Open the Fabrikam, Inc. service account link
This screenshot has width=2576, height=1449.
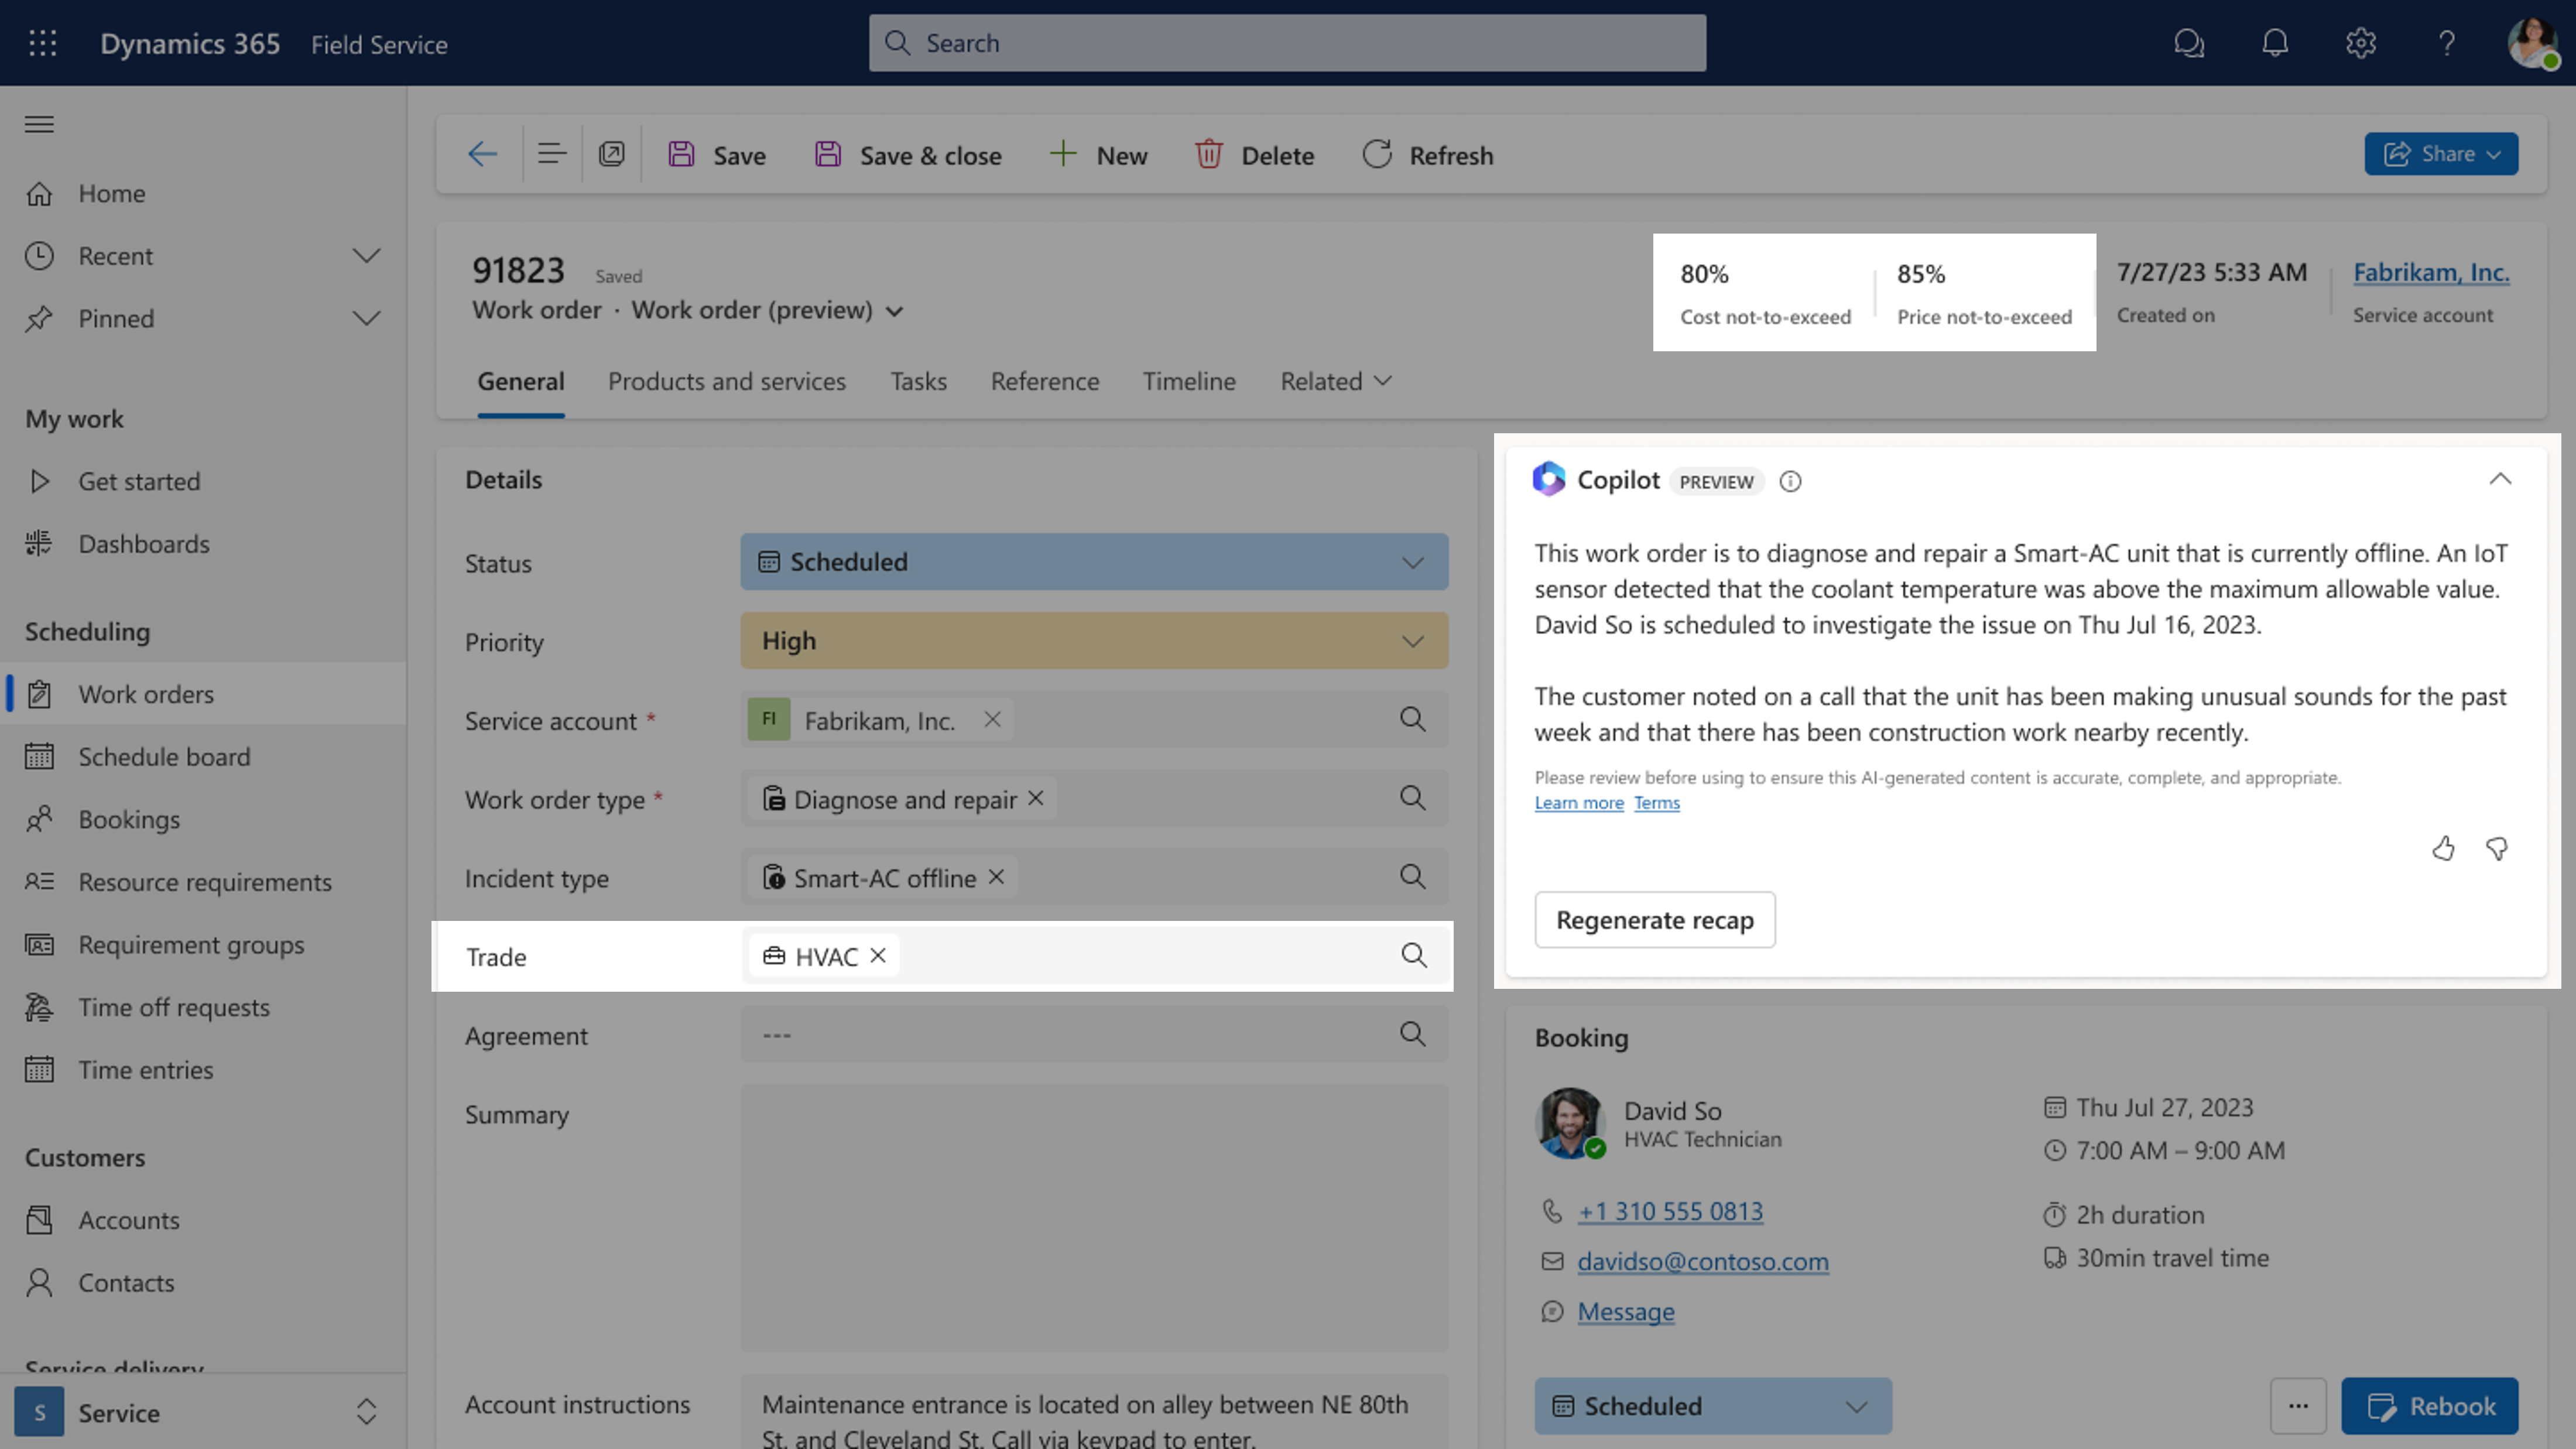pyautogui.click(x=2430, y=272)
